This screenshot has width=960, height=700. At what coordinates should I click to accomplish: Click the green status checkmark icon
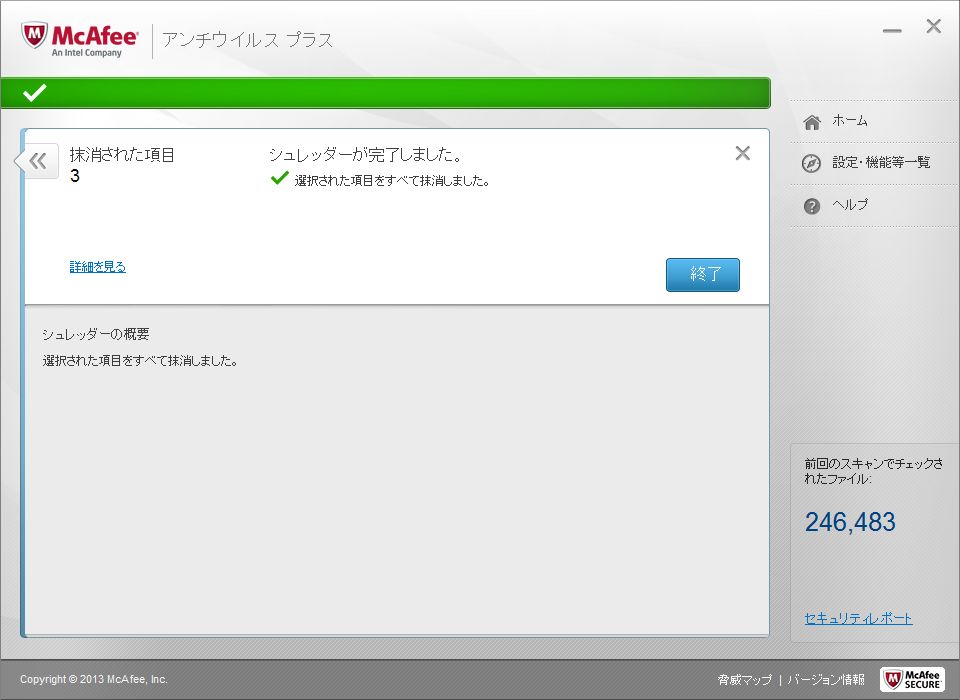pyautogui.click(x=34, y=93)
